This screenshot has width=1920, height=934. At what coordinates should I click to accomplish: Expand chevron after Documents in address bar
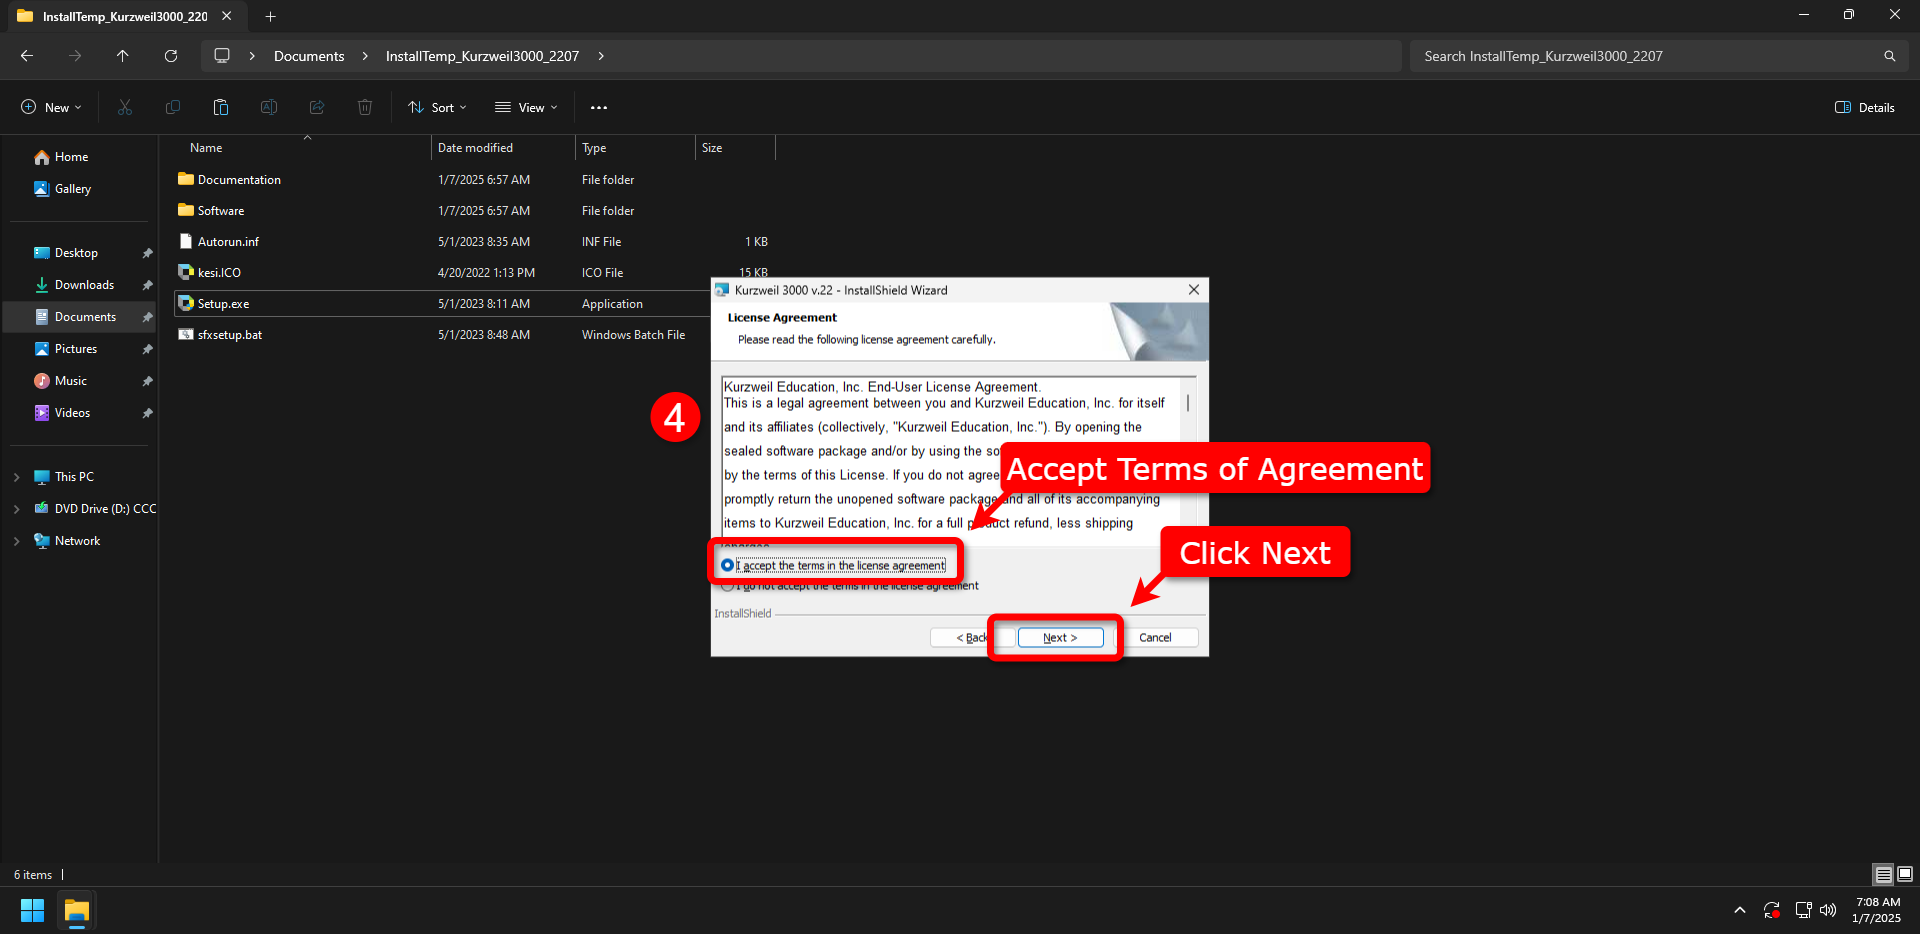tap(365, 56)
